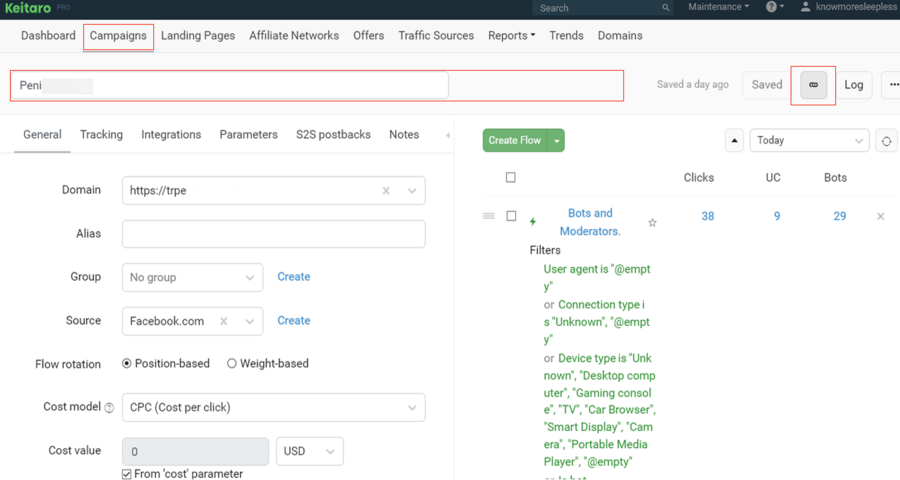Copy campaign link with chain icon button
Screen dimensions: 900x480
[813, 85]
